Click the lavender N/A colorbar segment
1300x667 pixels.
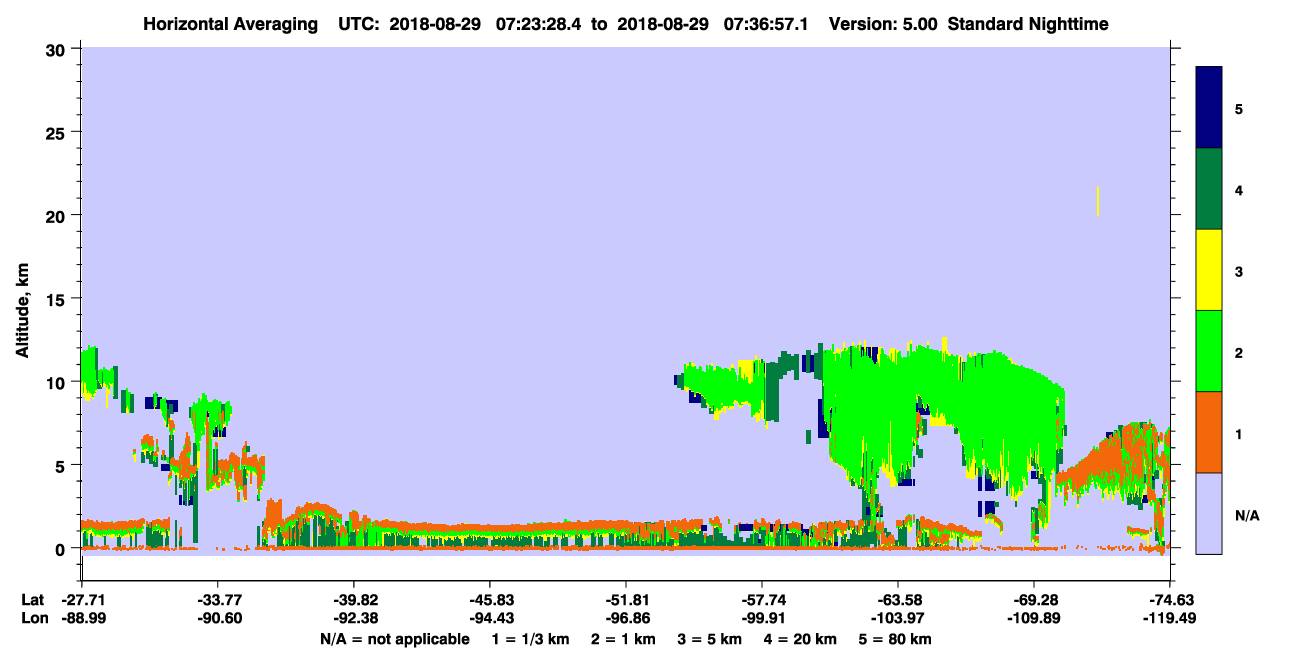[x=1209, y=513]
